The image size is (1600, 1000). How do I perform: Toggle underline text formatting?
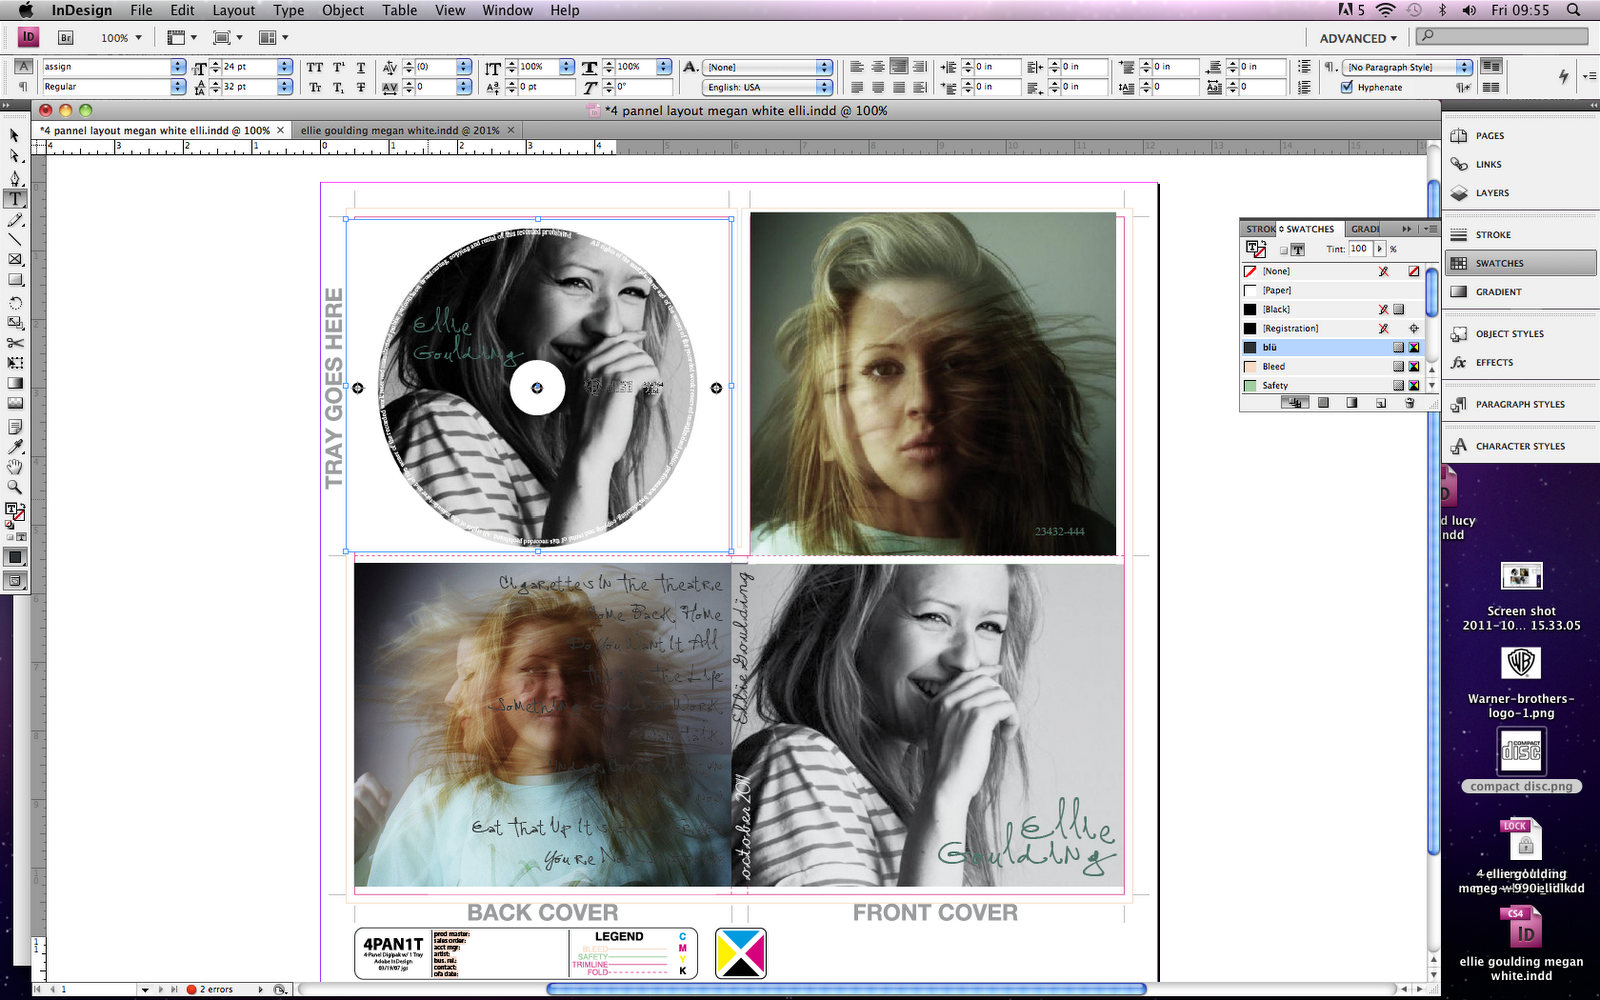(x=361, y=67)
